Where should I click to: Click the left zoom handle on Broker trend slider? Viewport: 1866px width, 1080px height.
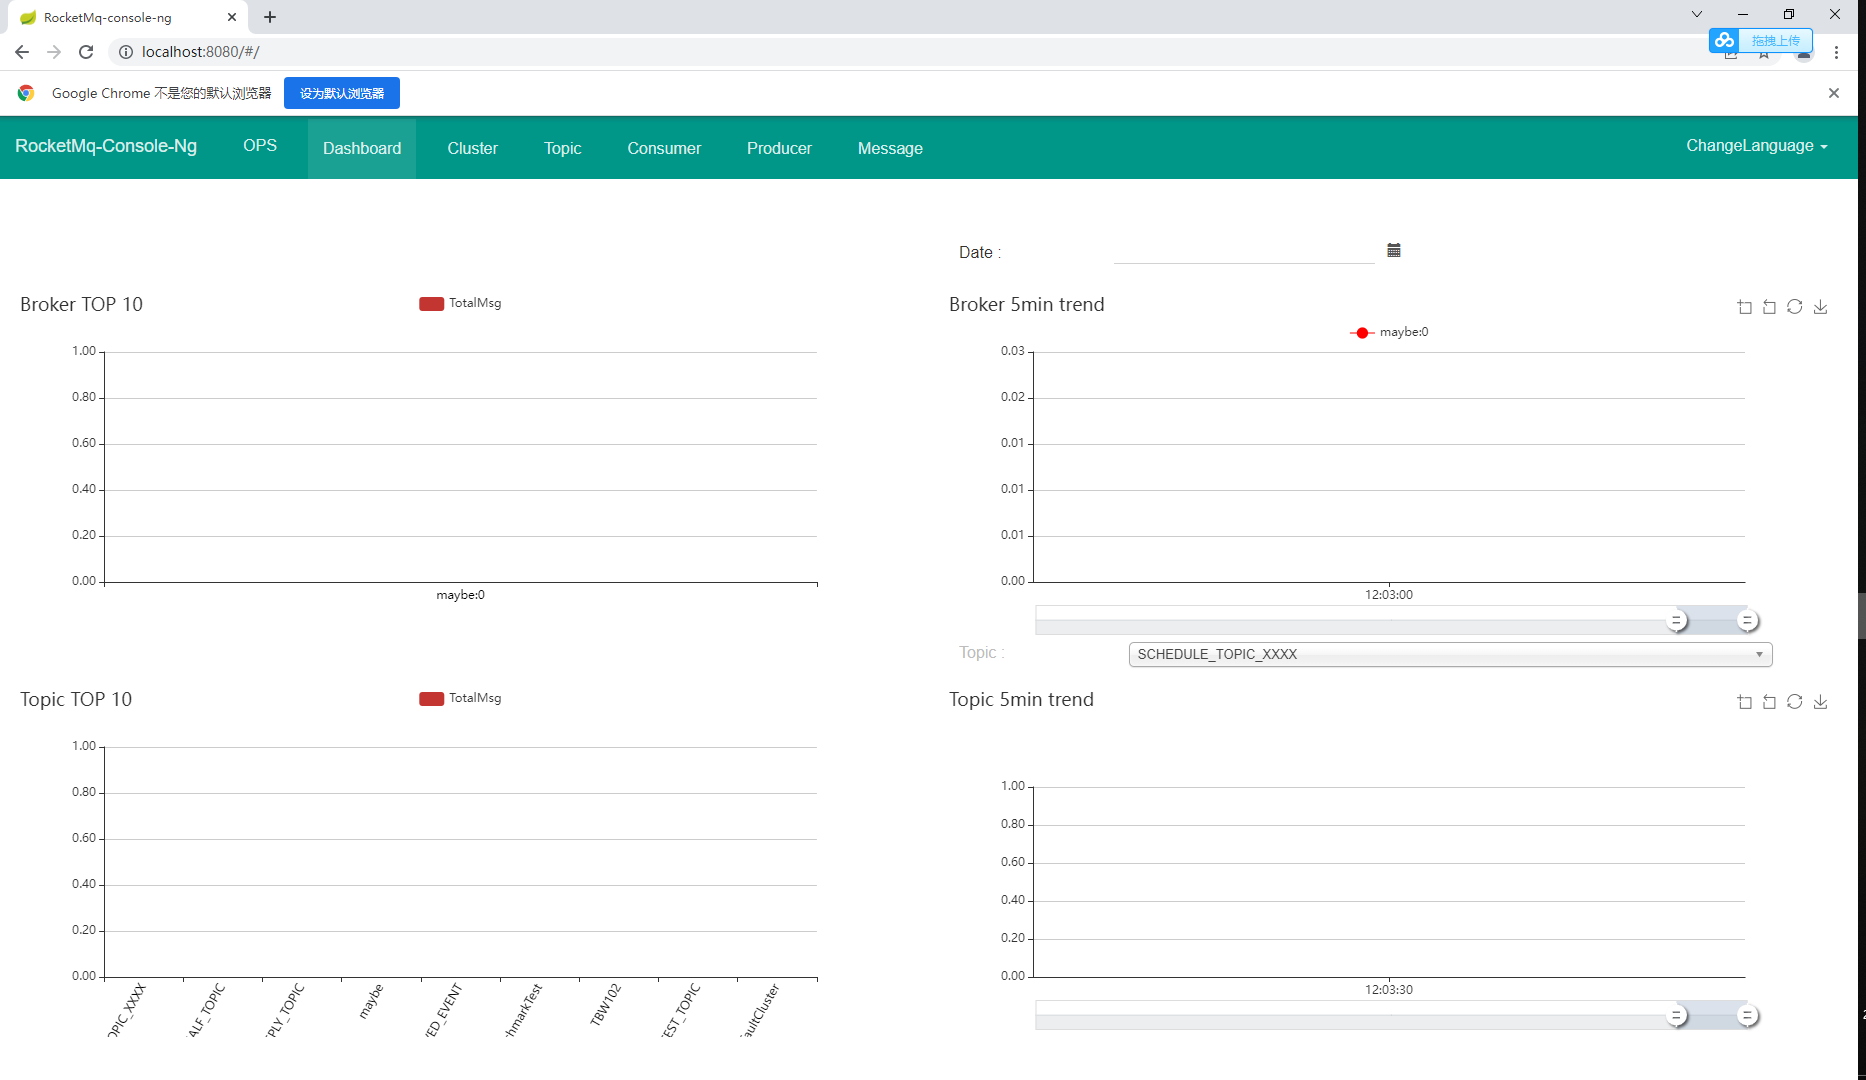coord(1677,620)
